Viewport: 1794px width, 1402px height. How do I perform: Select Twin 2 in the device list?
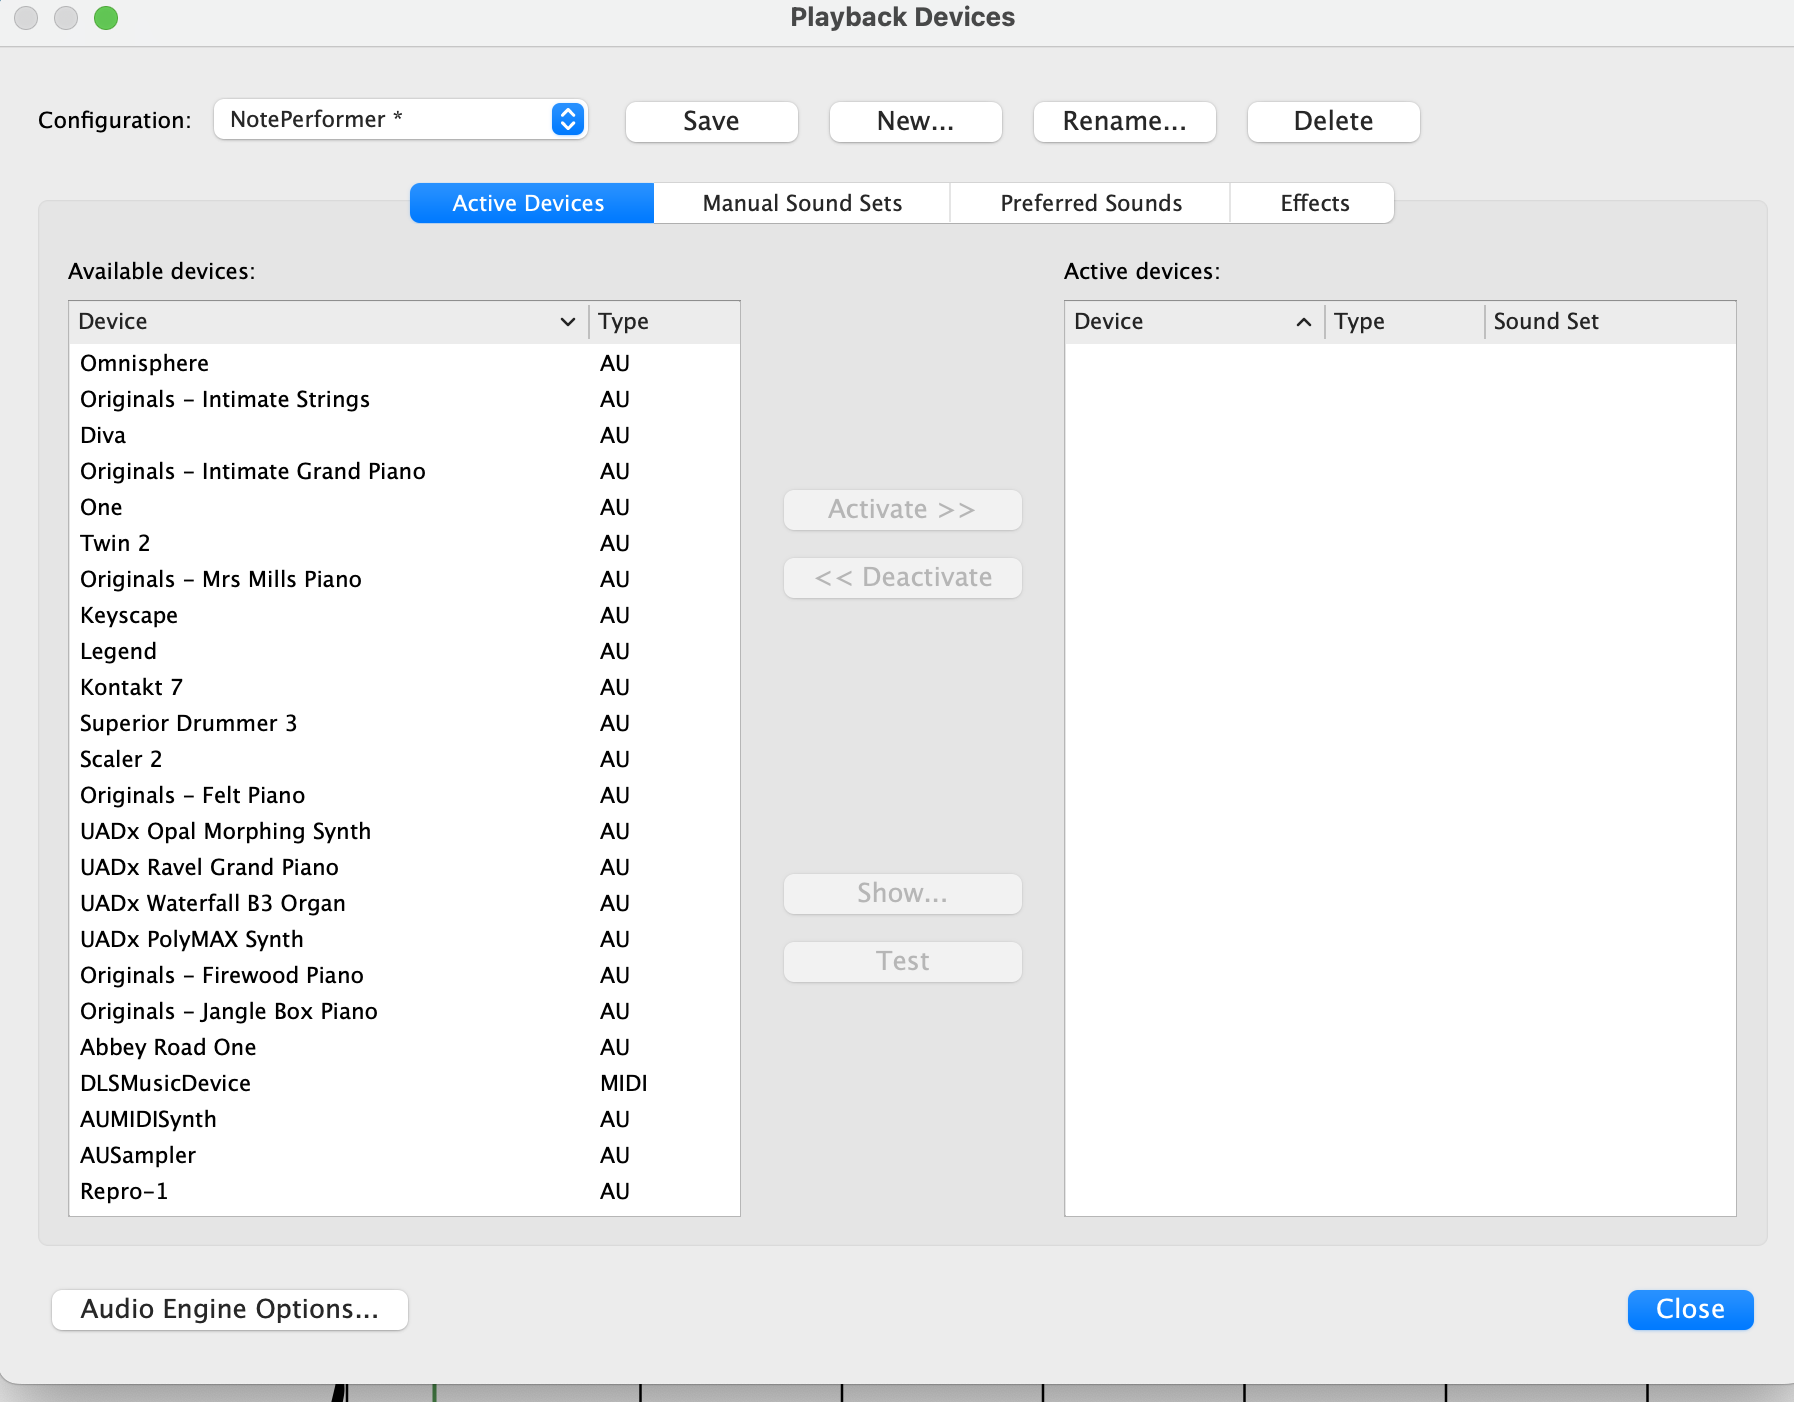pos(404,543)
